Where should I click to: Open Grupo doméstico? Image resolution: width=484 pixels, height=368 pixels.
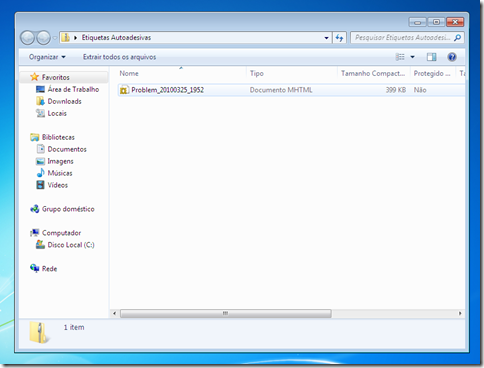(68, 209)
